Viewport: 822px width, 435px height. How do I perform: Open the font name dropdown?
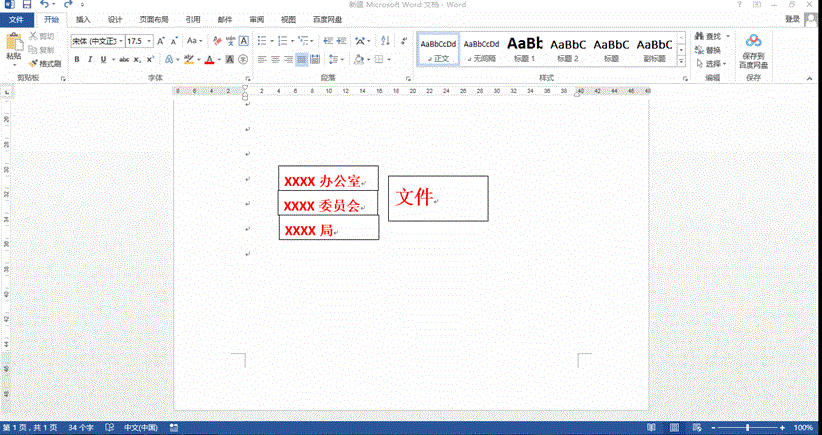118,41
